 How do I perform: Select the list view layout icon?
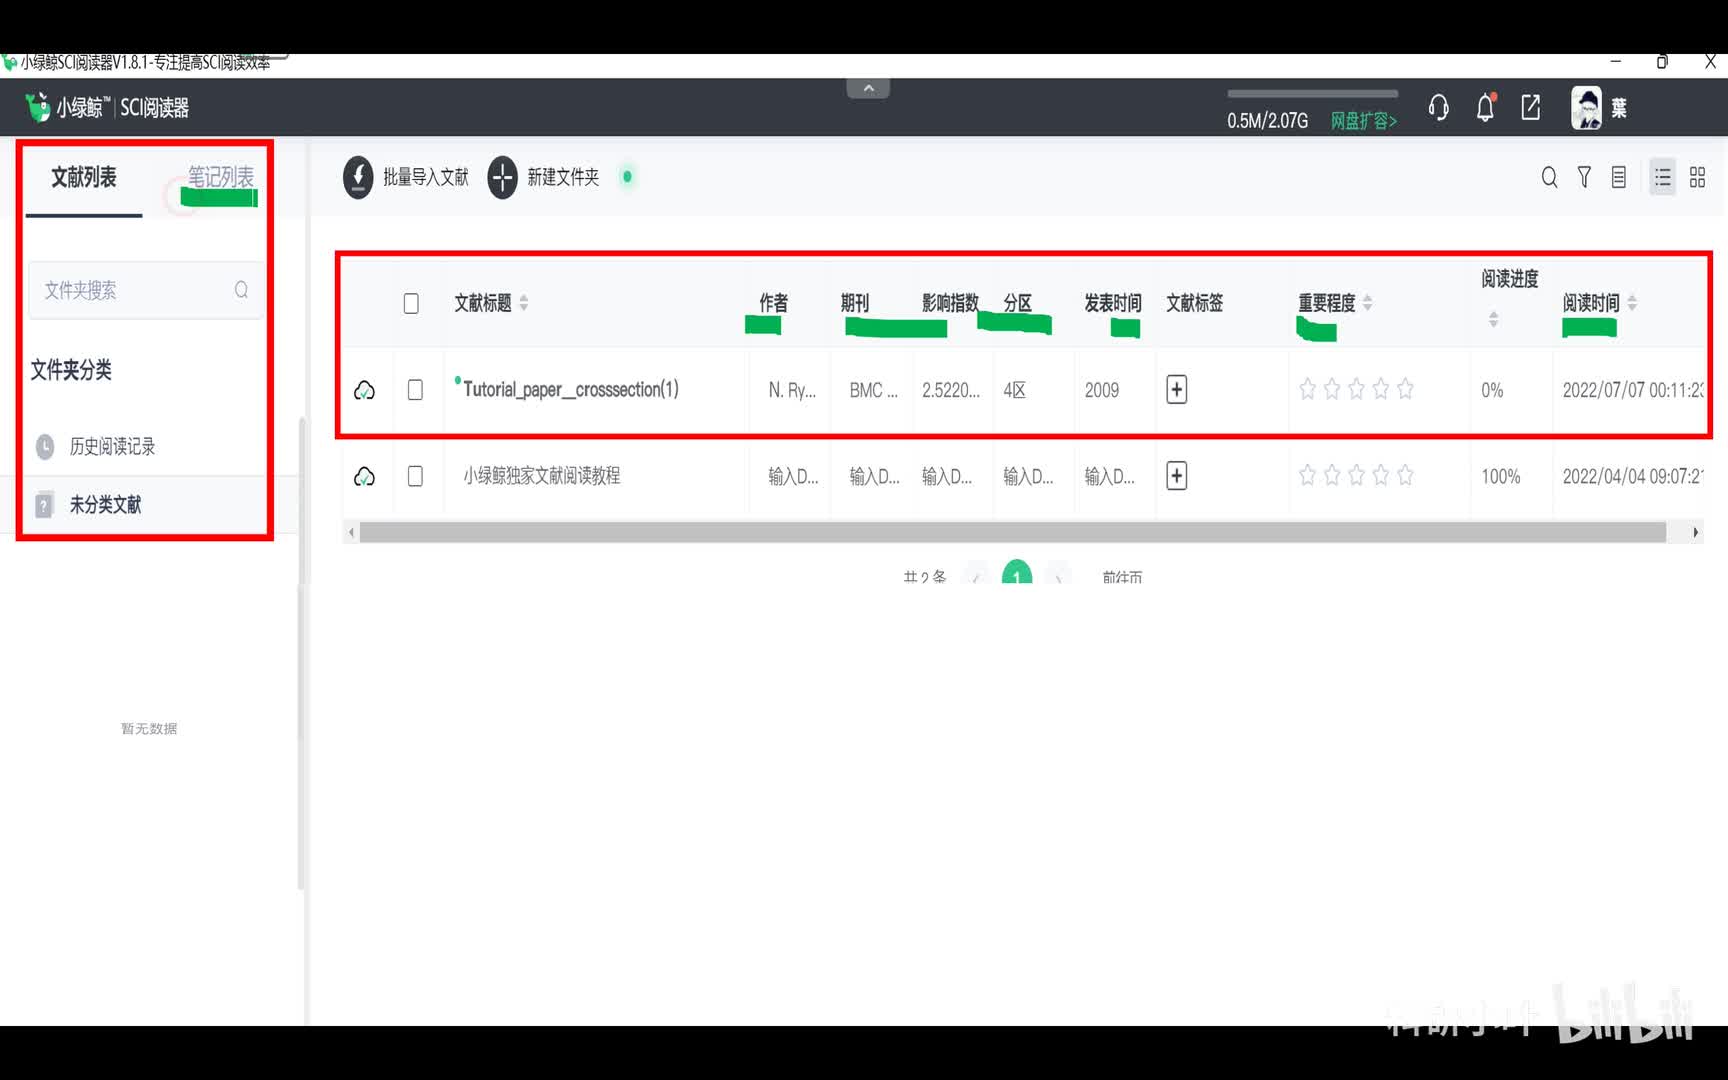point(1662,178)
